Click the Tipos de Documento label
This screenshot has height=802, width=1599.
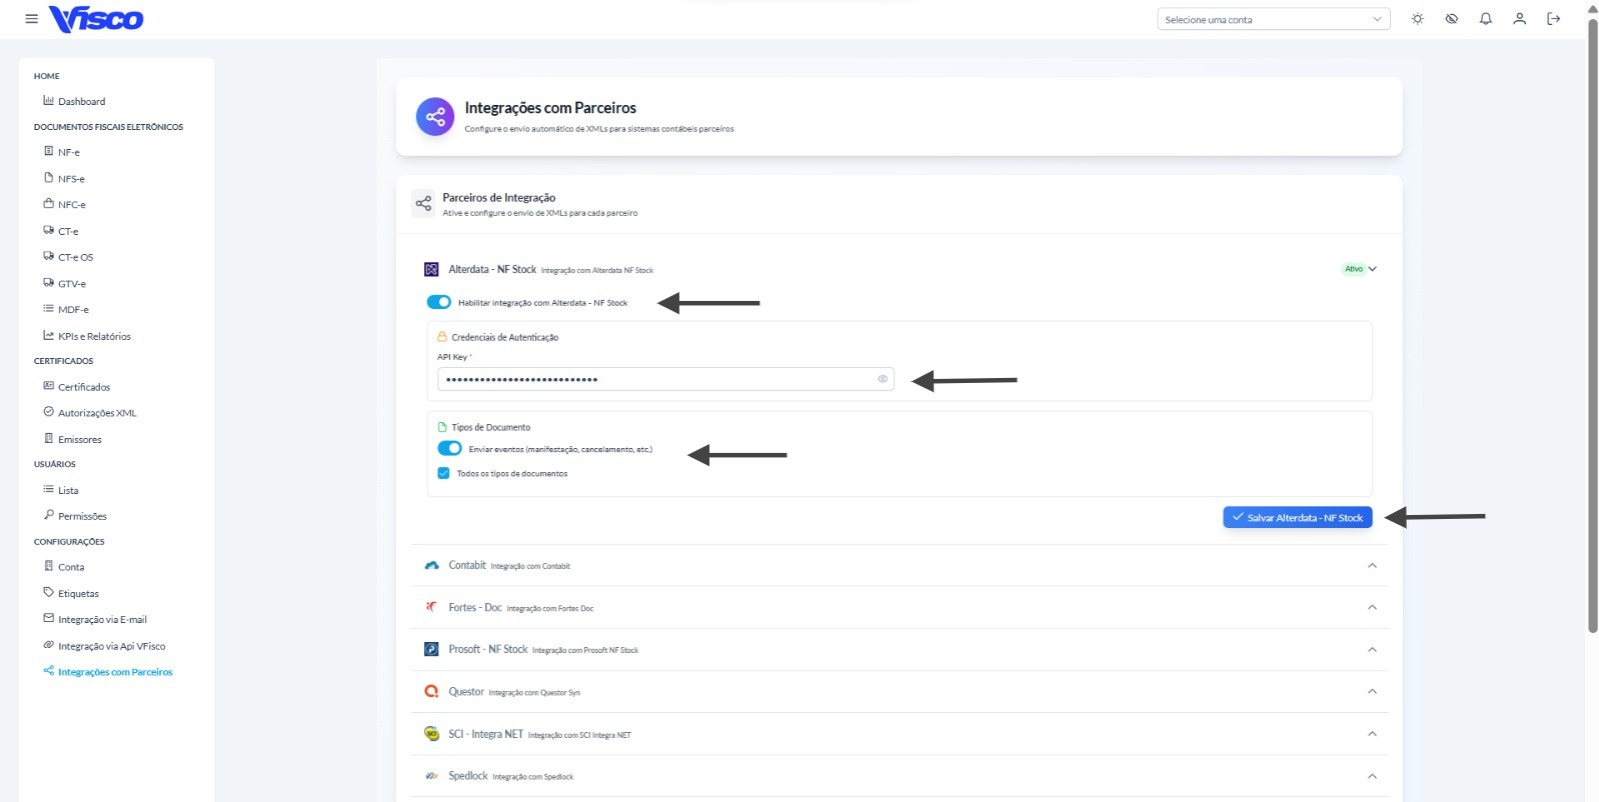click(491, 427)
